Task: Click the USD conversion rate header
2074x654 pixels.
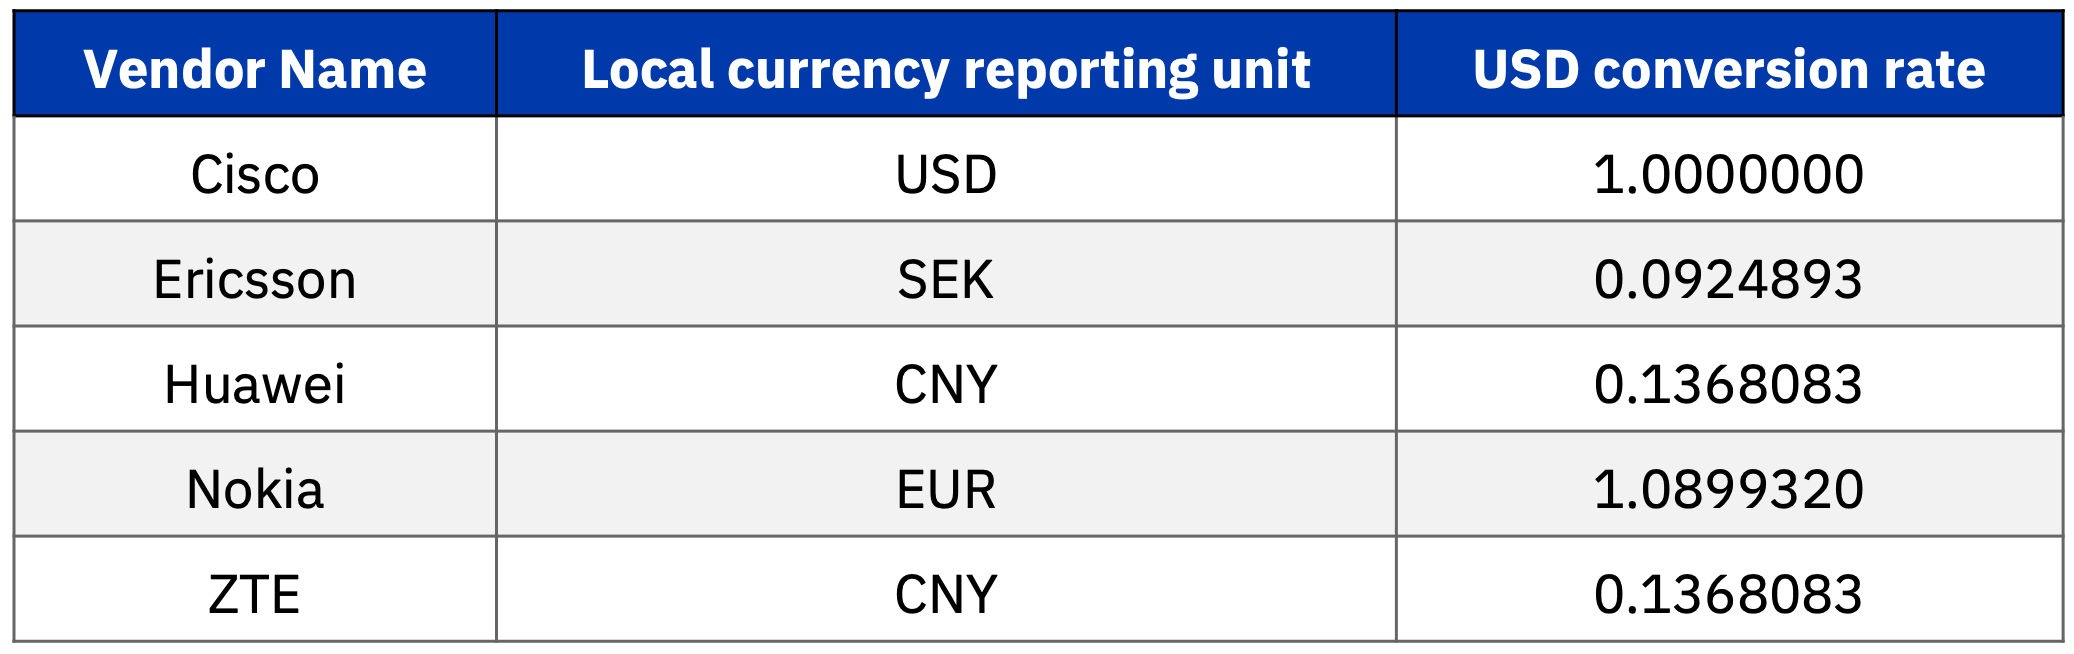Action: click(1729, 64)
